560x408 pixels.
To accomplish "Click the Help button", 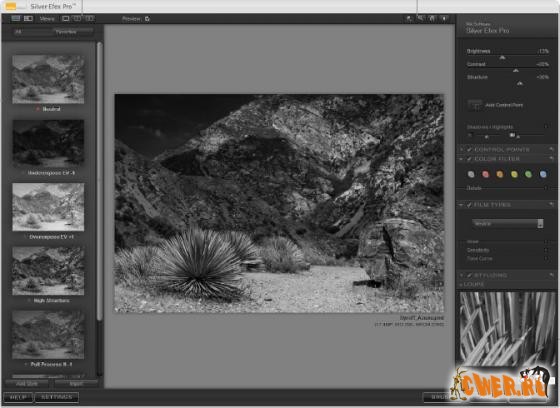I will pos(18,397).
